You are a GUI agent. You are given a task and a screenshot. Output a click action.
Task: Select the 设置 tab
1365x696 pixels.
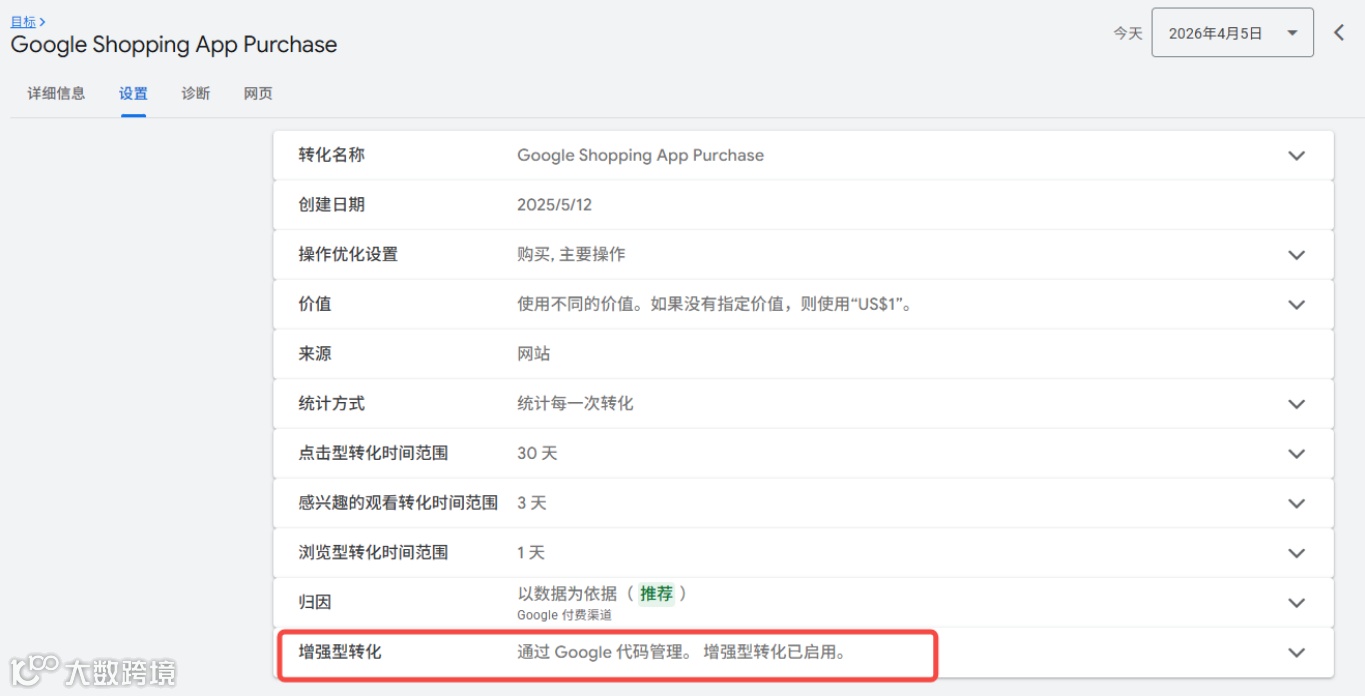[133, 94]
